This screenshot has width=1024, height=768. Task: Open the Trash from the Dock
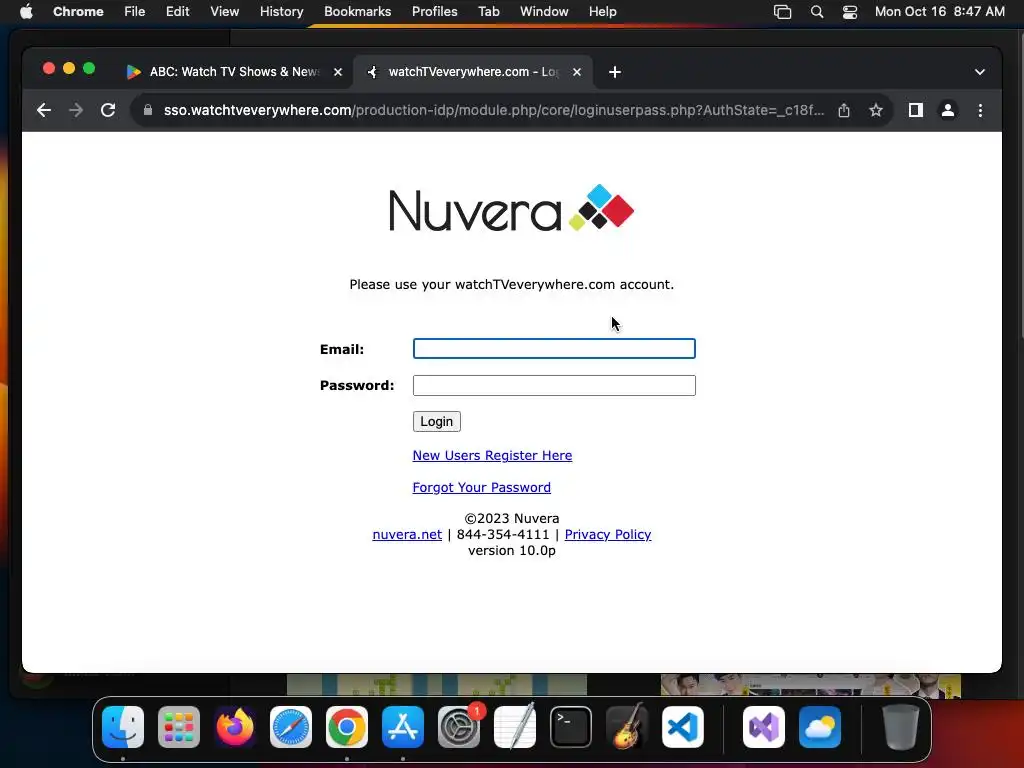click(901, 727)
